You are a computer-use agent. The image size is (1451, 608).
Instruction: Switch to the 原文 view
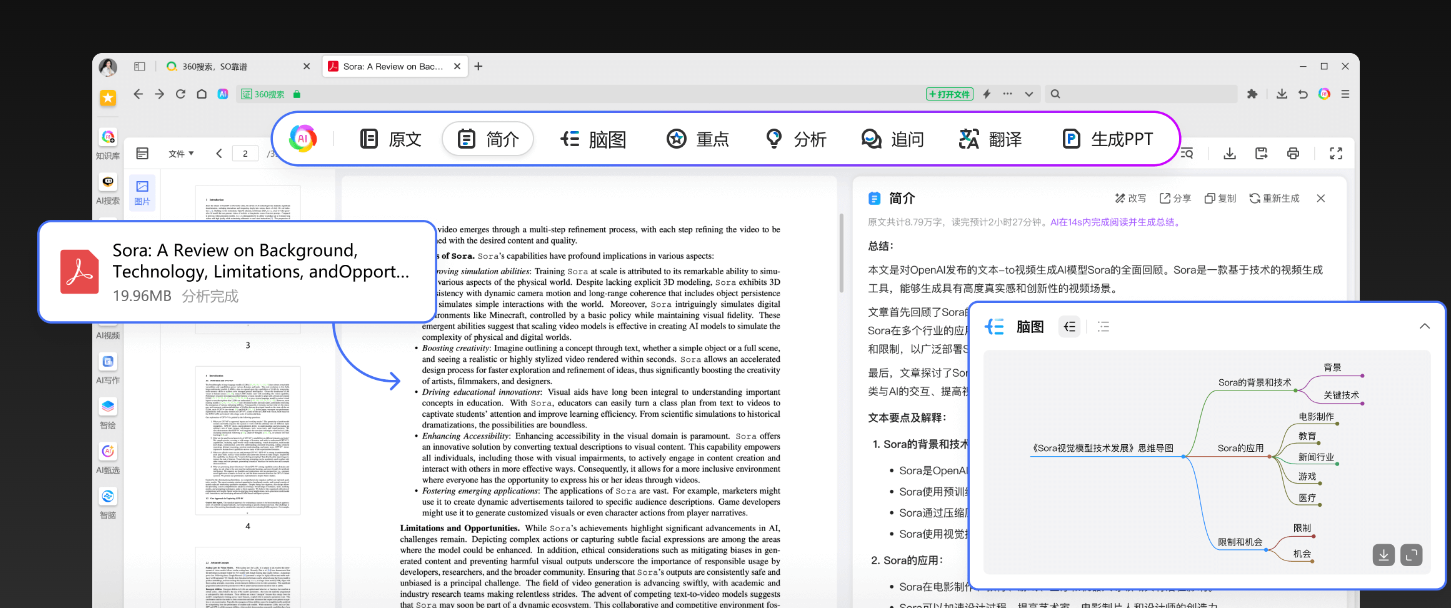click(x=390, y=139)
